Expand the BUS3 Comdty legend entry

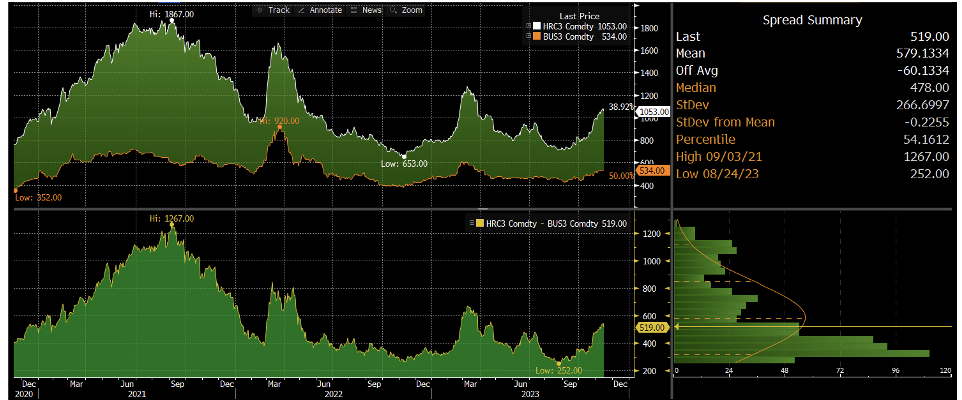(528, 36)
